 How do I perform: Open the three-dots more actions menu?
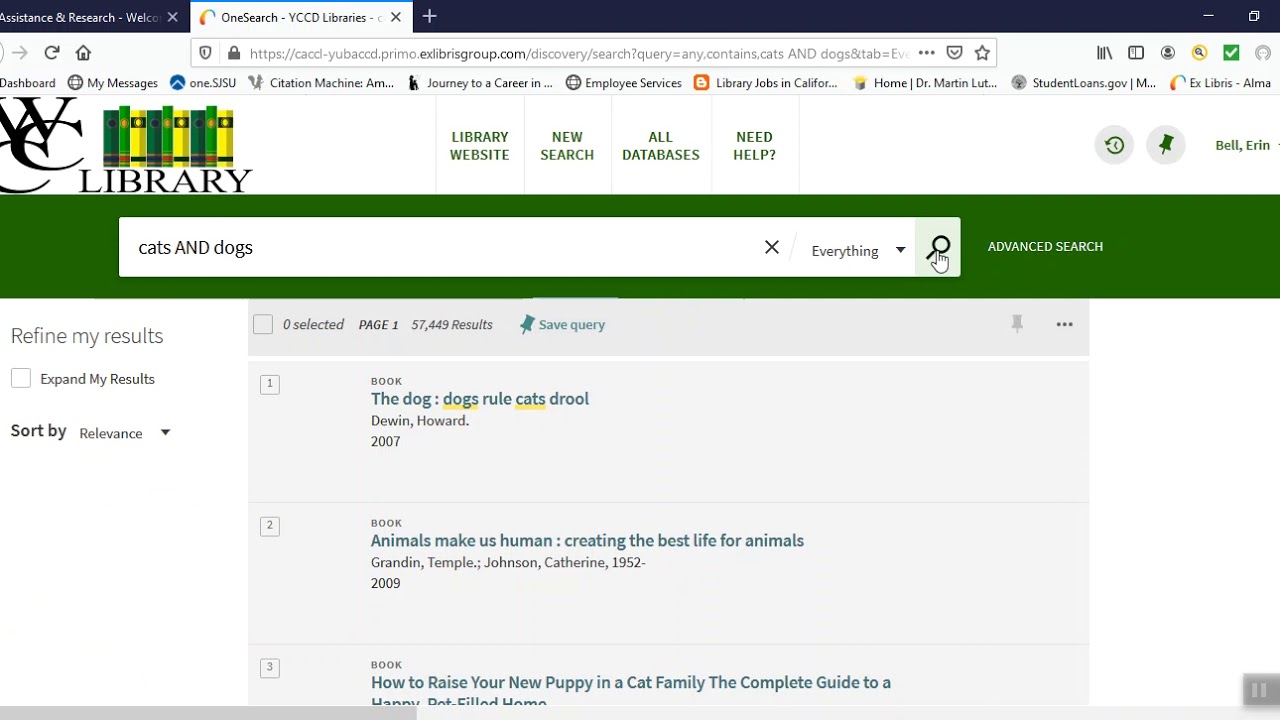[1064, 324]
